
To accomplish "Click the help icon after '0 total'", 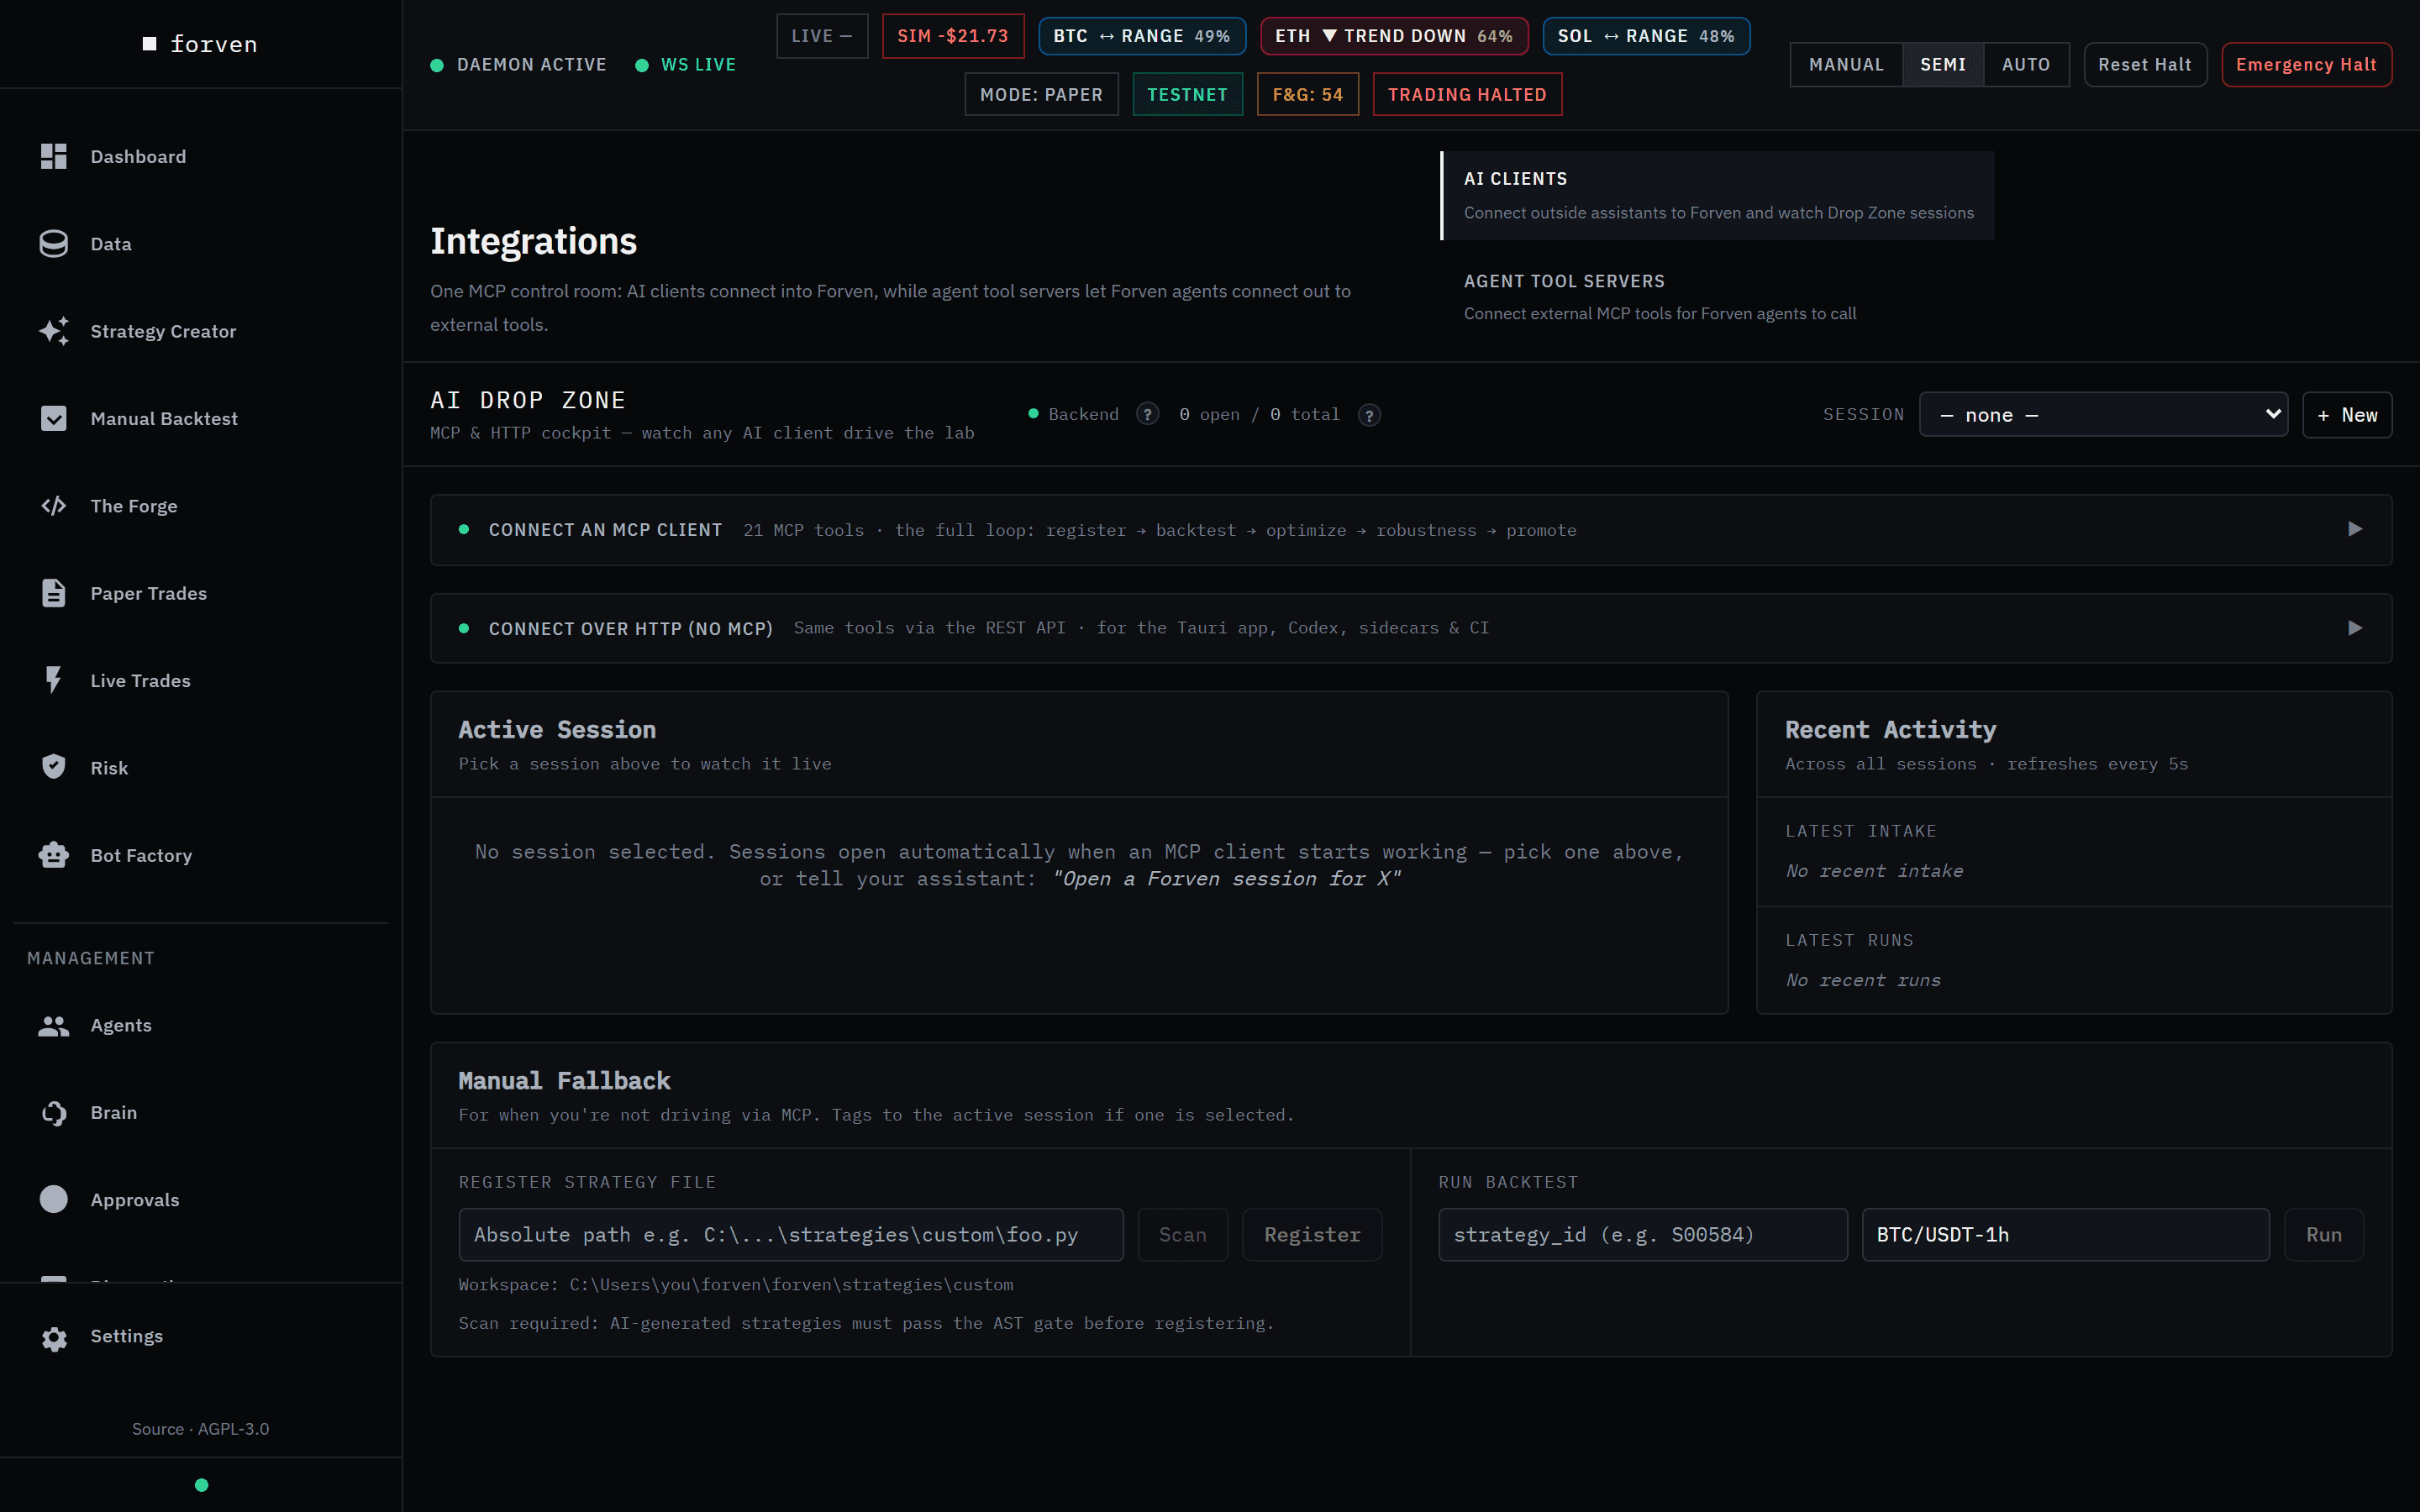I will click(1369, 414).
